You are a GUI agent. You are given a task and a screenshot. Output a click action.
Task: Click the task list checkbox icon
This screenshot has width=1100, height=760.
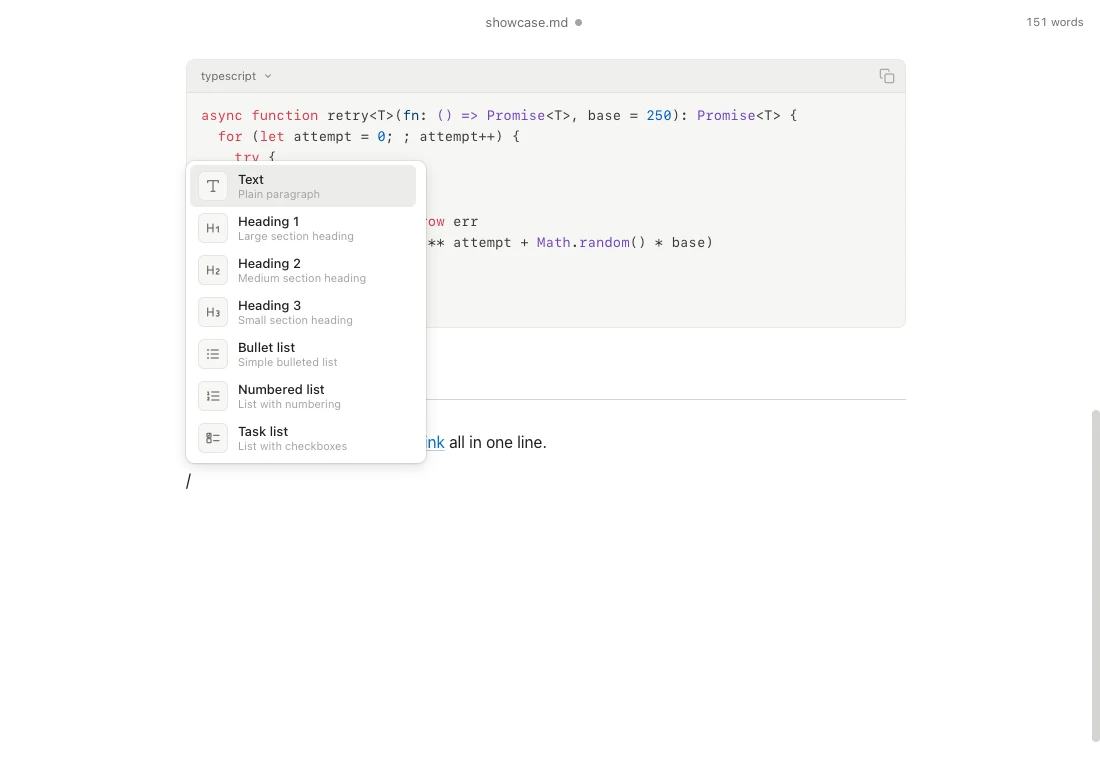click(213, 439)
